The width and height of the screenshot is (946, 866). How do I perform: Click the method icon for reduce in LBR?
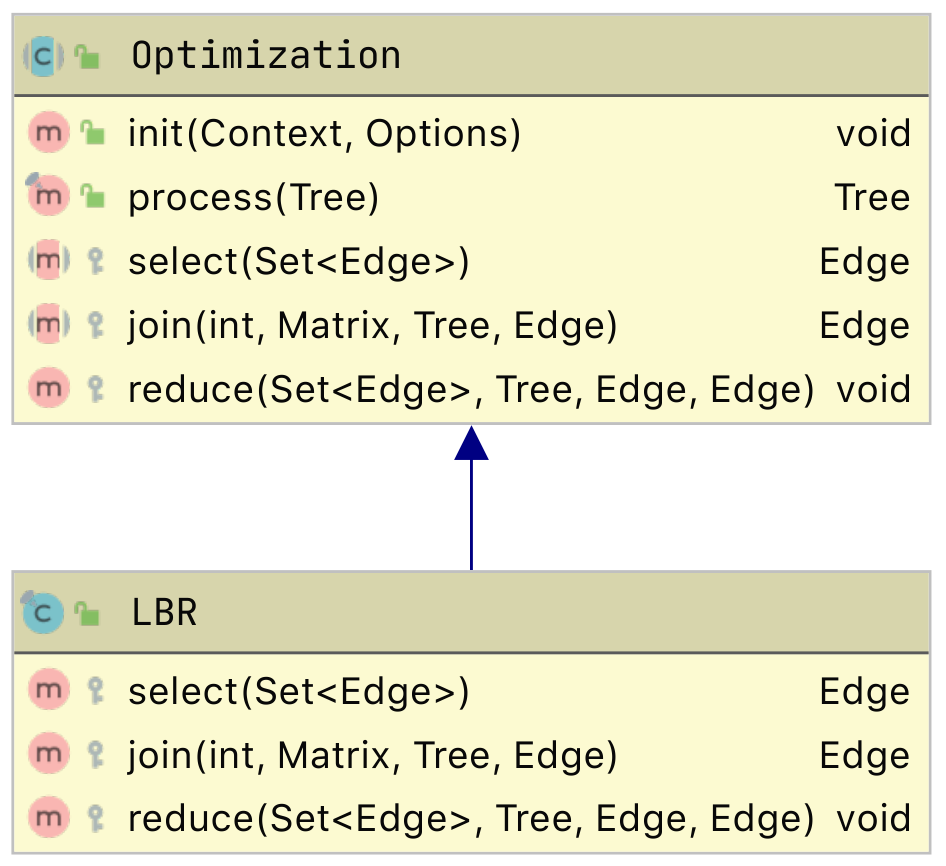49,818
